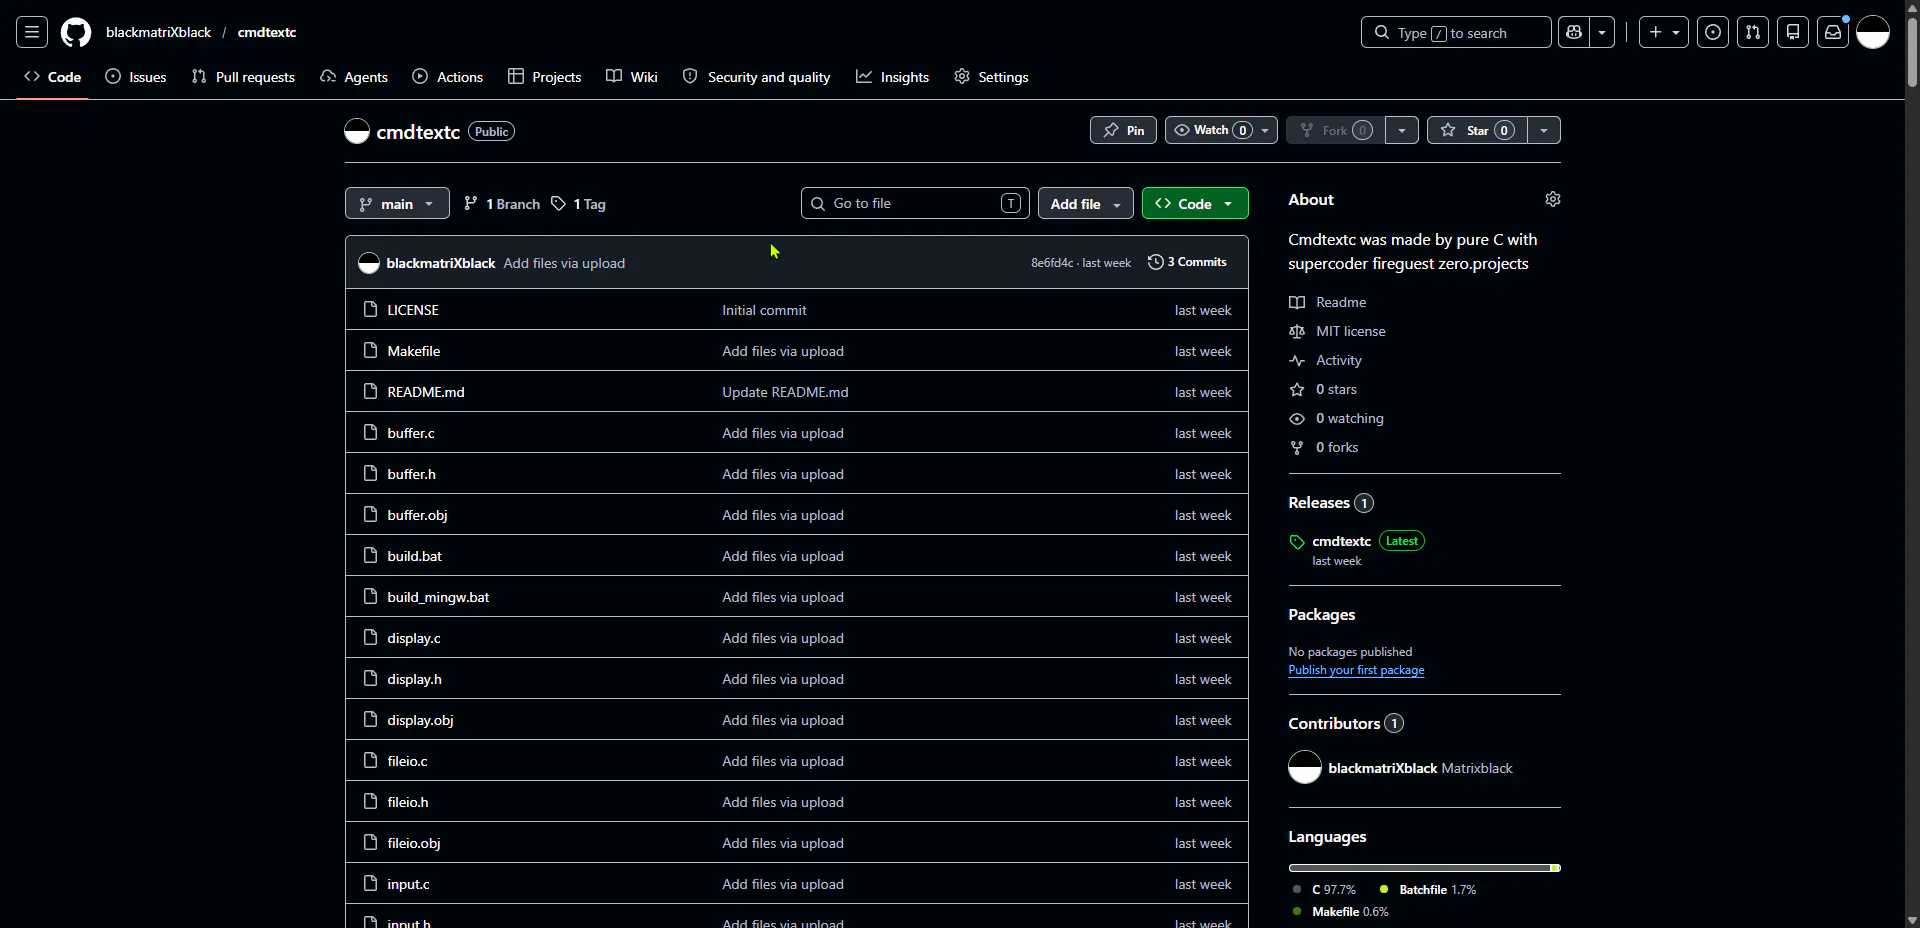This screenshot has width=1920, height=928.
Task: Open the Releases section heading link
Action: 1319,502
